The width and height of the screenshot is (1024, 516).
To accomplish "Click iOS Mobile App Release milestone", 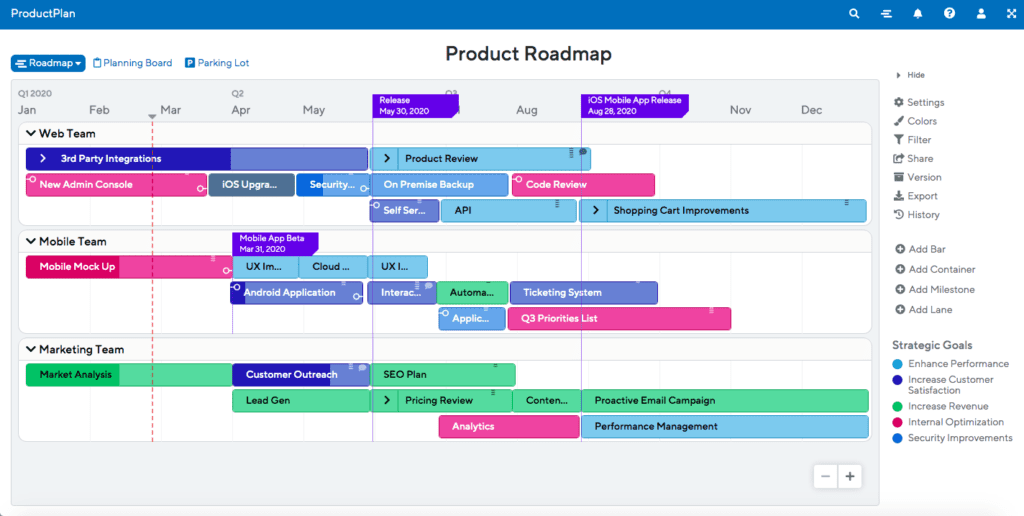I will point(635,106).
